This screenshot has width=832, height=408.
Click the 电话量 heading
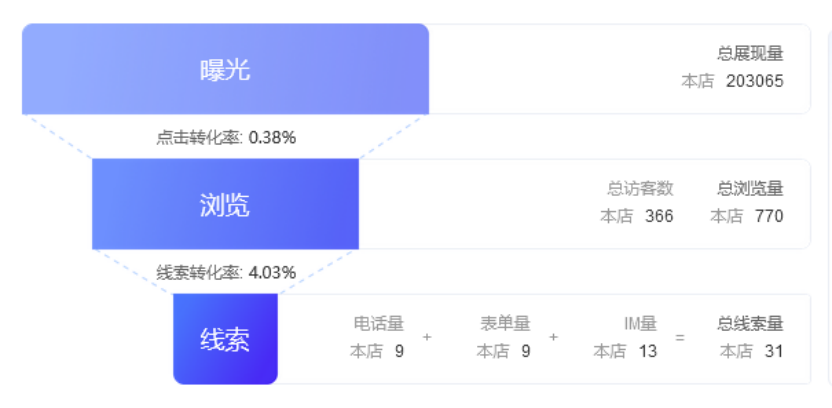point(379,323)
